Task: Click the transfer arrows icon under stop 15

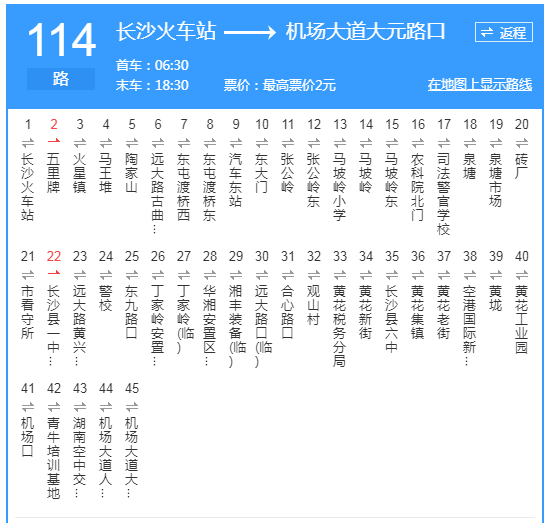Action: click(392, 143)
